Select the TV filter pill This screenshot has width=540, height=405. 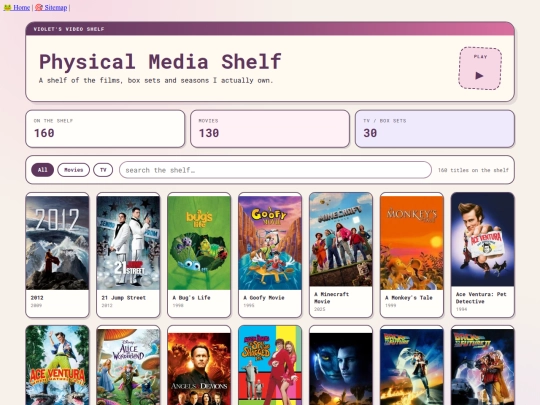tap(103, 170)
